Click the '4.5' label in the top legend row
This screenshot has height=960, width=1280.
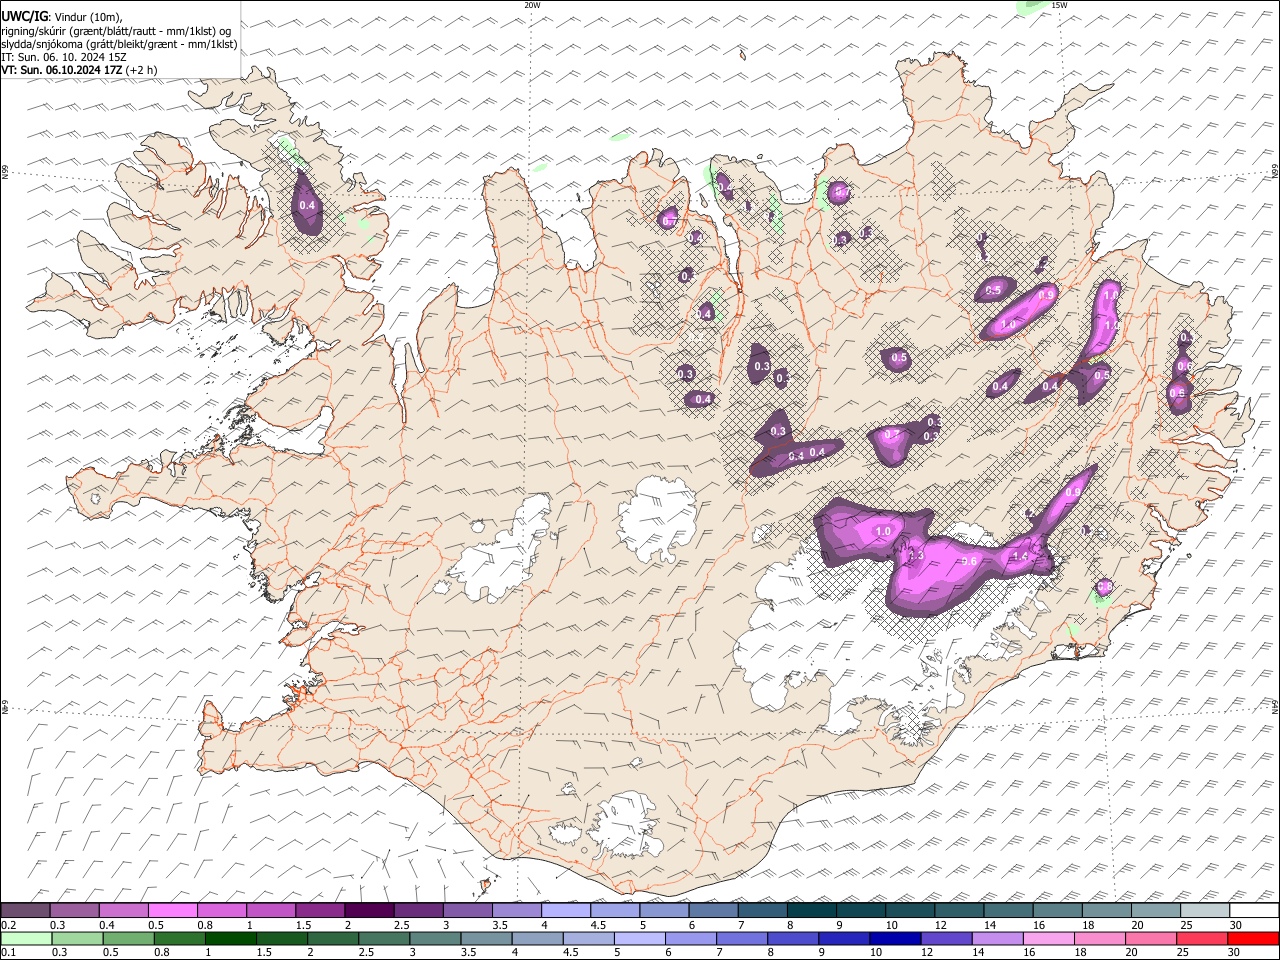point(598,925)
